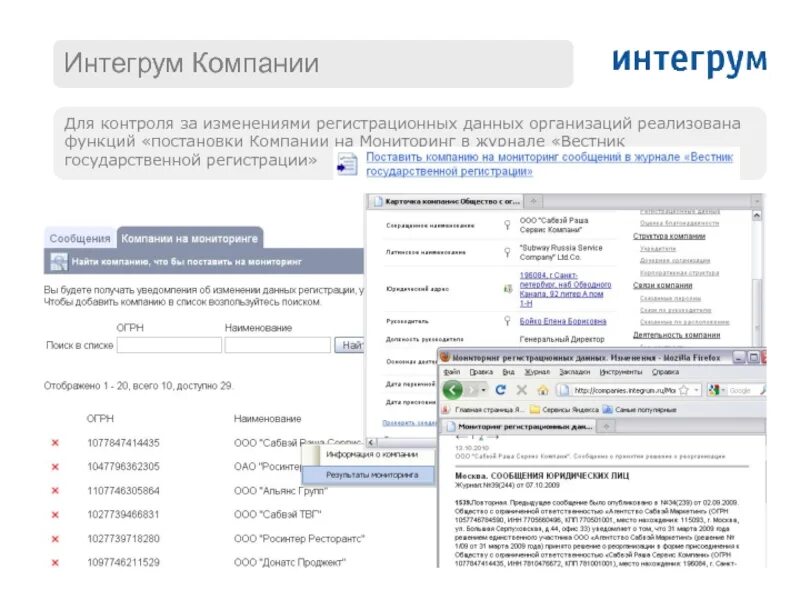Click horizontal scrollbar left arrow in company card
The width and height of the screenshot is (800, 600).
point(371,442)
